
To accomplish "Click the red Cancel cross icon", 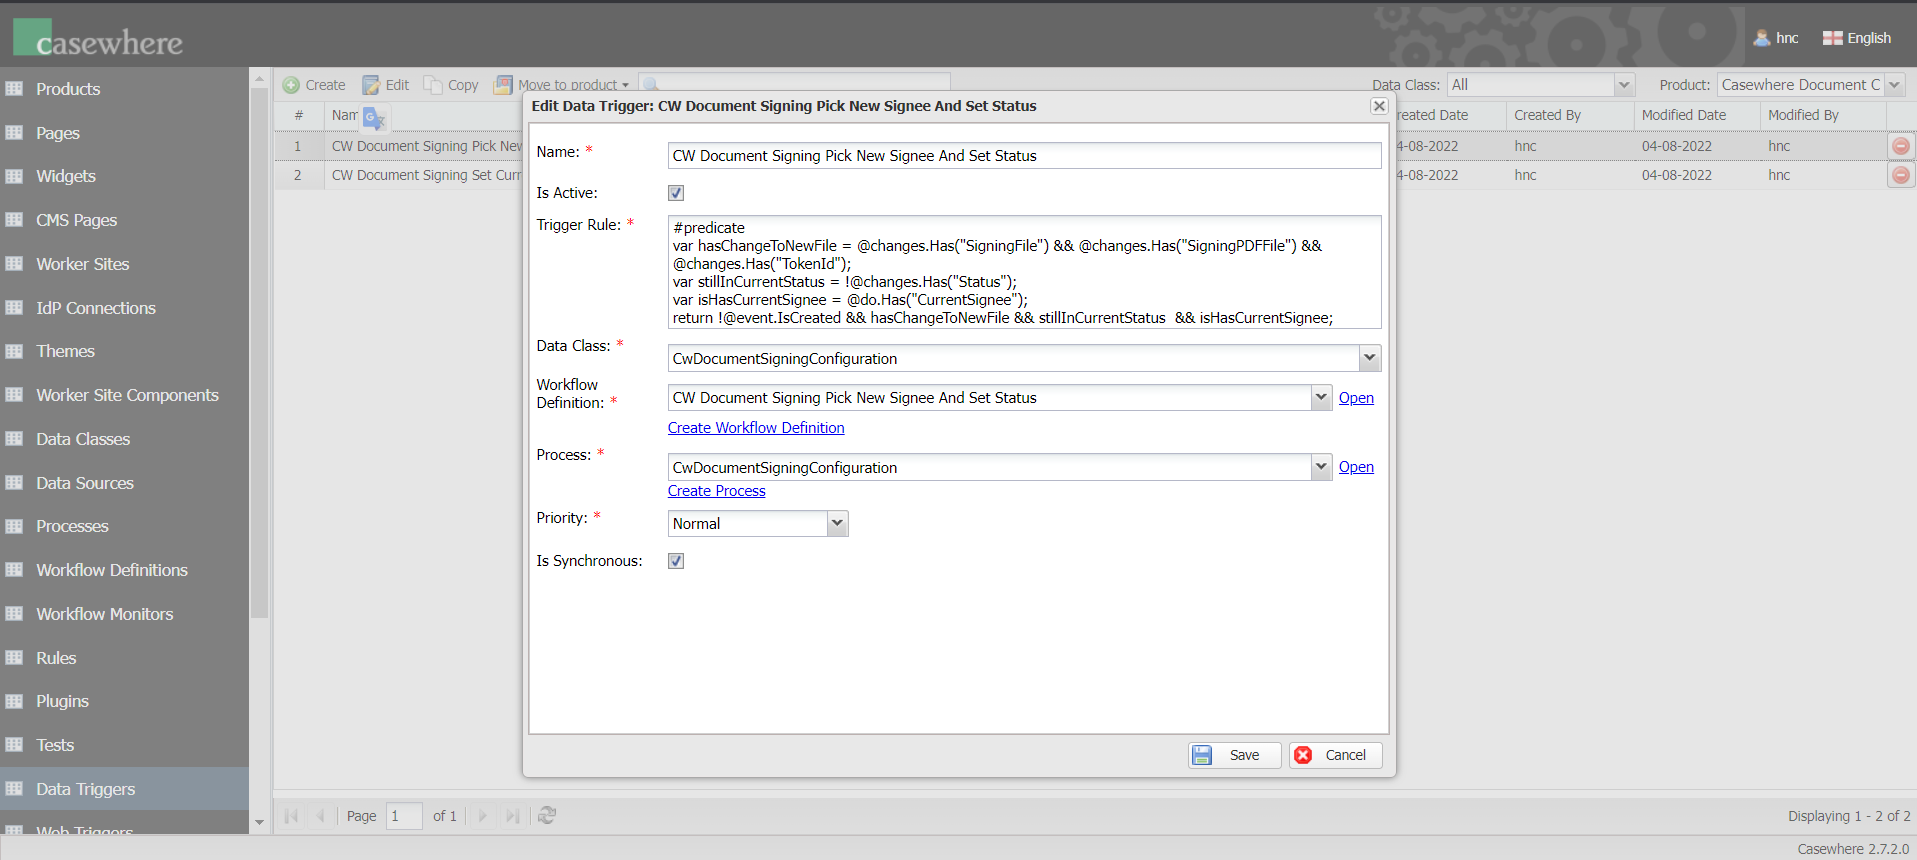I will click(1303, 755).
